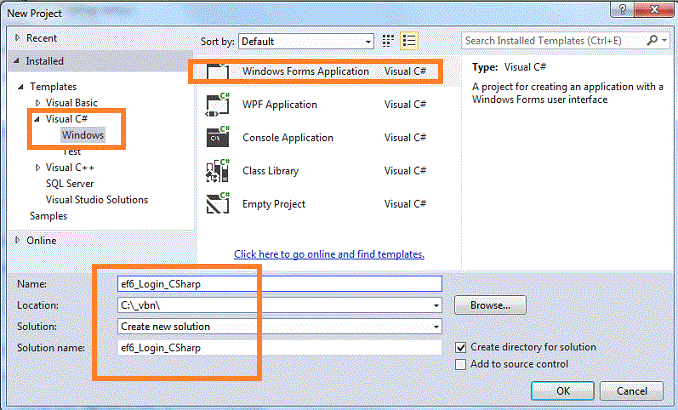Image resolution: width=678 pixels, height=410 pixels.
Task: Click the Empty Project template icon
Action: click(217, 203)
